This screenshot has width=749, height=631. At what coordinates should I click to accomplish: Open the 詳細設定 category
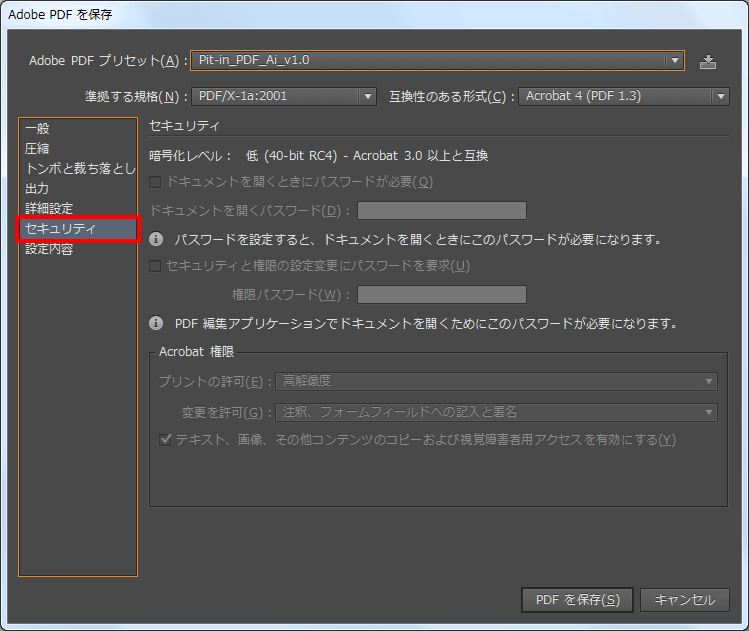point(49,209)
